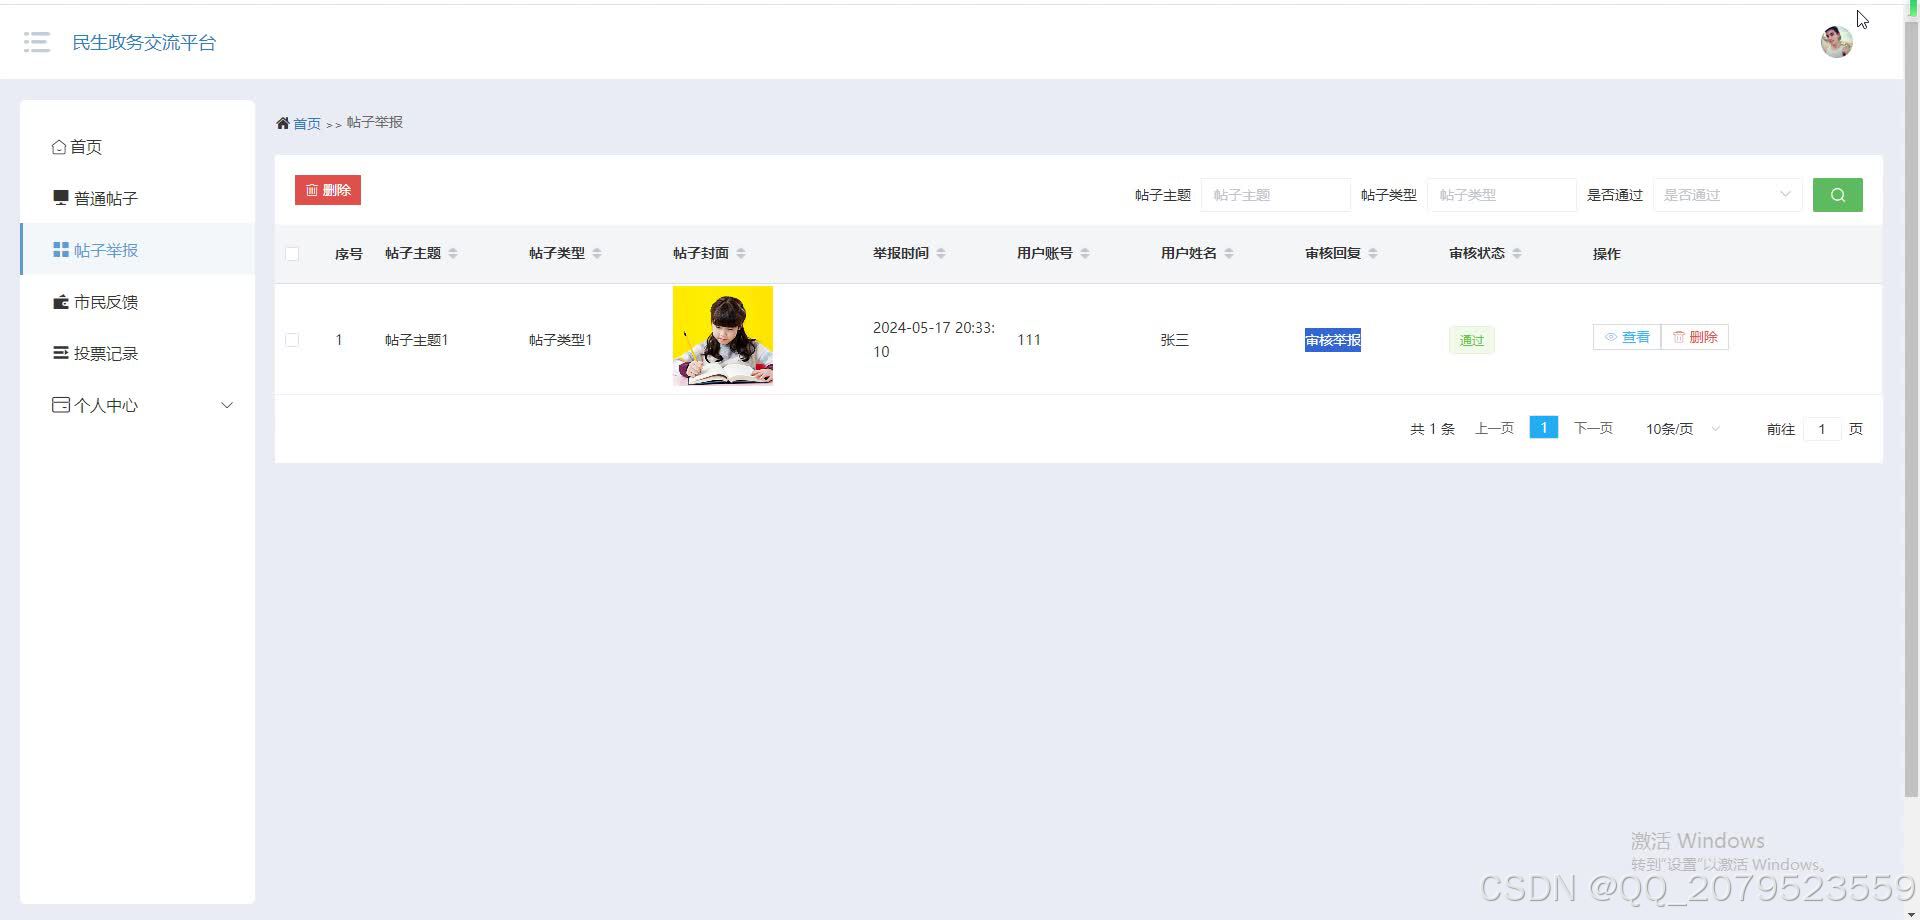Sort by 审核状态 column arrows
The width and height of the screenshot is (1920, 920).
pos(1517,253)
